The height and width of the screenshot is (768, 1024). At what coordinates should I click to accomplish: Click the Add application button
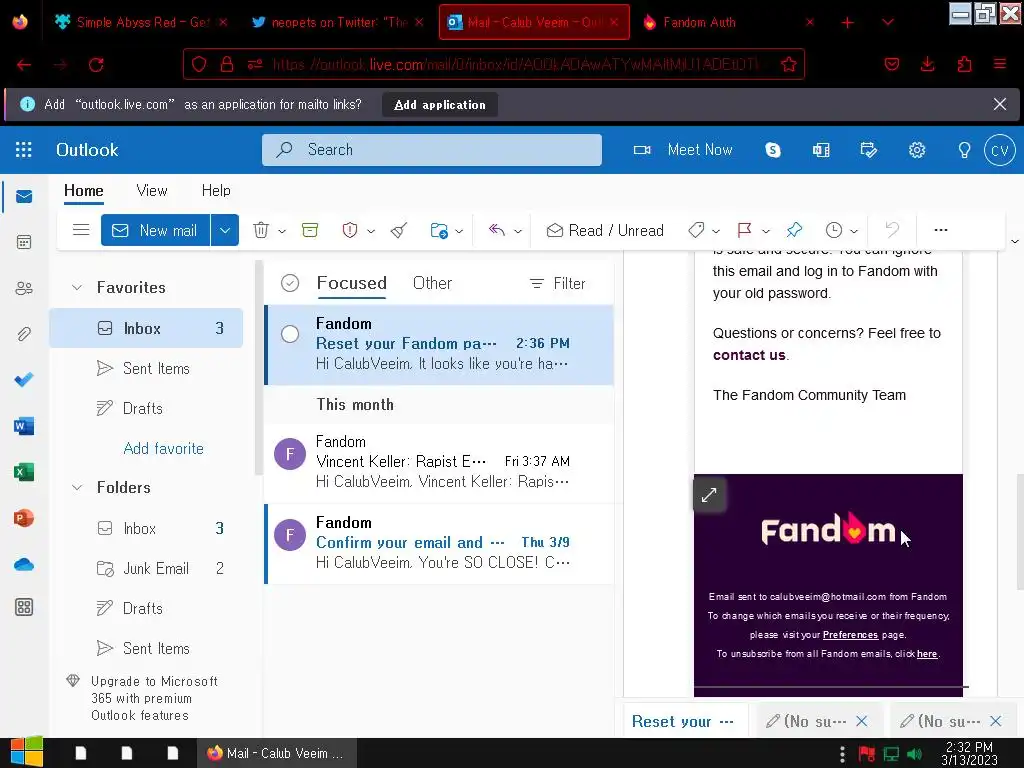click(440, 104)
